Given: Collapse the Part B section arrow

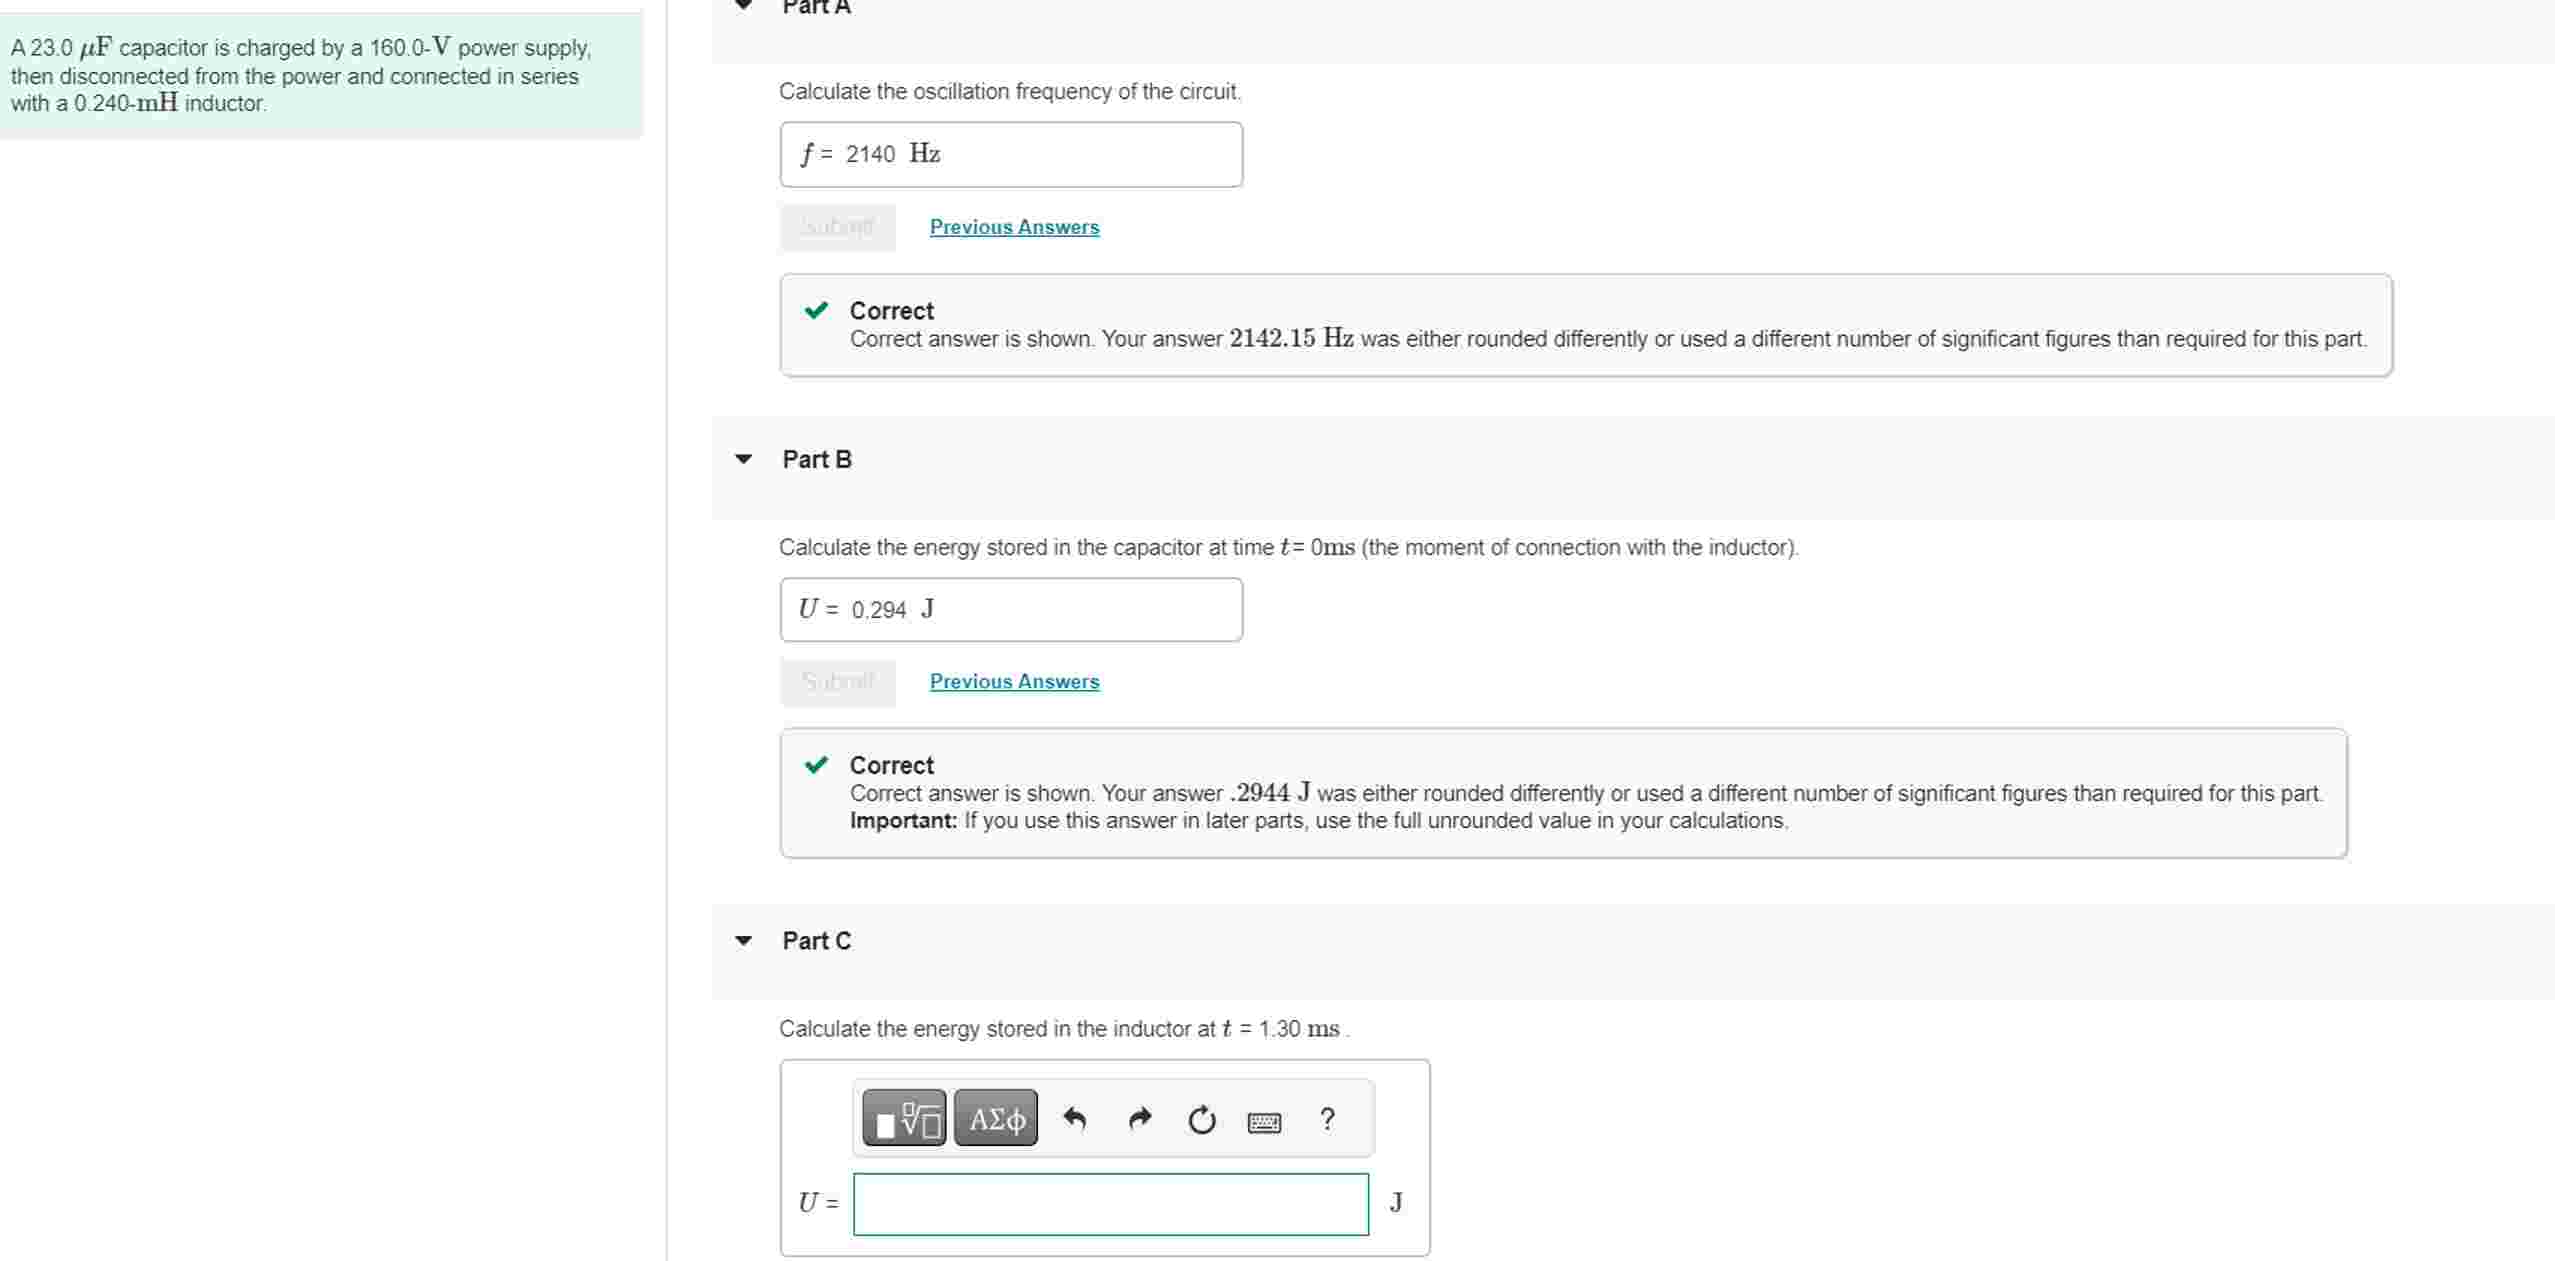Looking at the screenshot, I should [x=743, y=459].
